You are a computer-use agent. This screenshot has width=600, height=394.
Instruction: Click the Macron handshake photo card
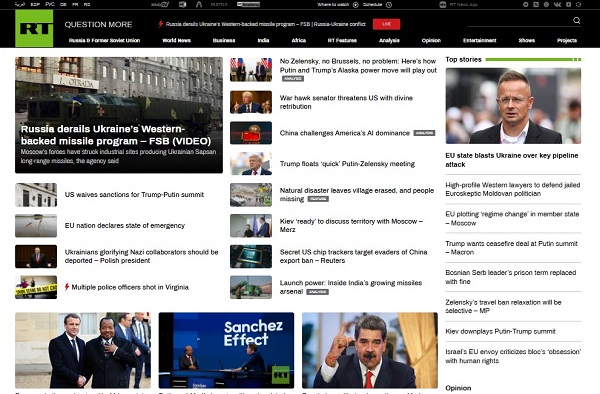pos(83,350)
